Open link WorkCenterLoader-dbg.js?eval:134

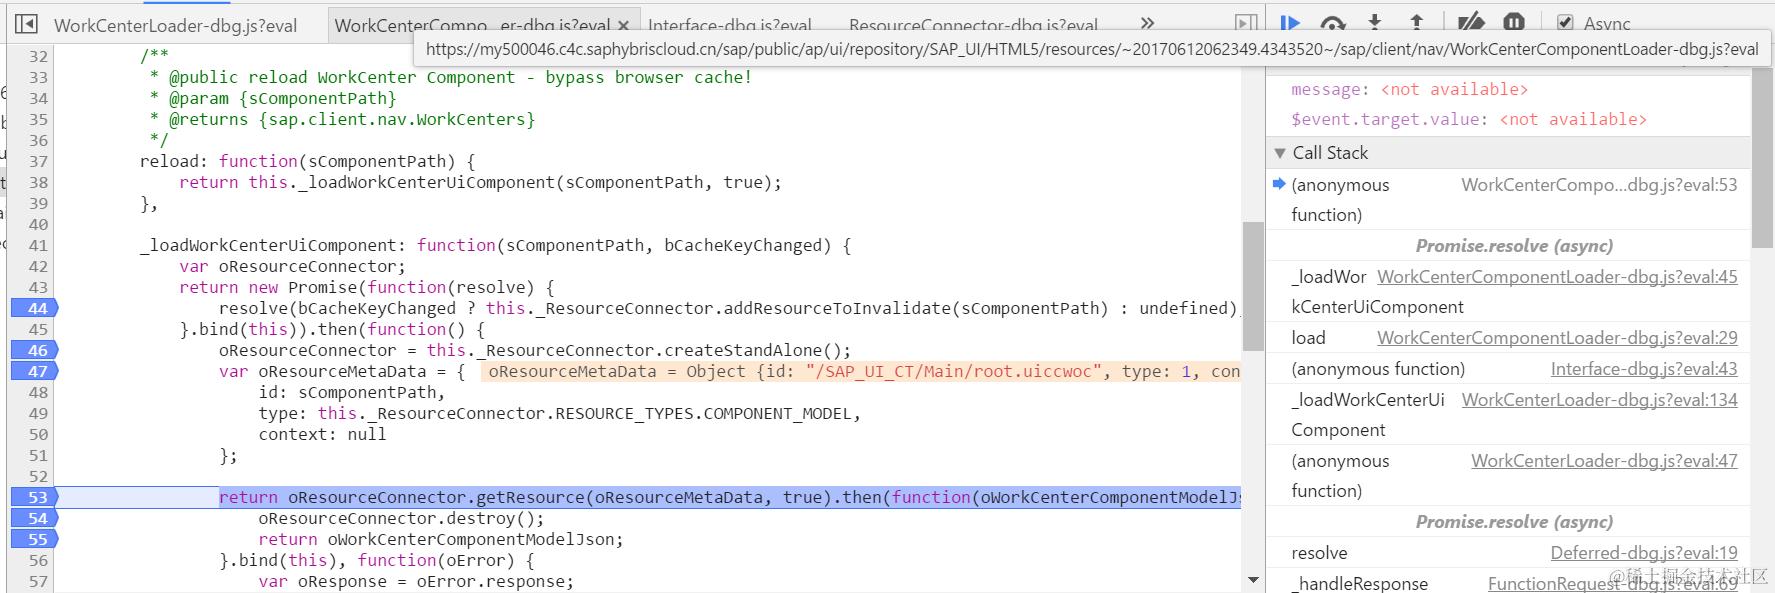[x=1600, y=400]
